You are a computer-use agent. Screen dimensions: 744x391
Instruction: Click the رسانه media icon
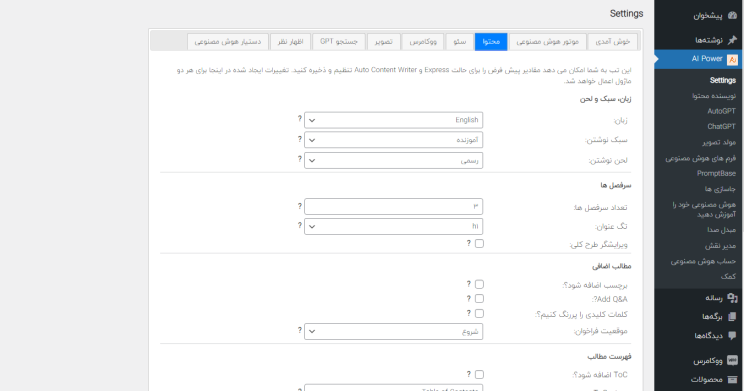pyautogui.click(x=732, y=298)
